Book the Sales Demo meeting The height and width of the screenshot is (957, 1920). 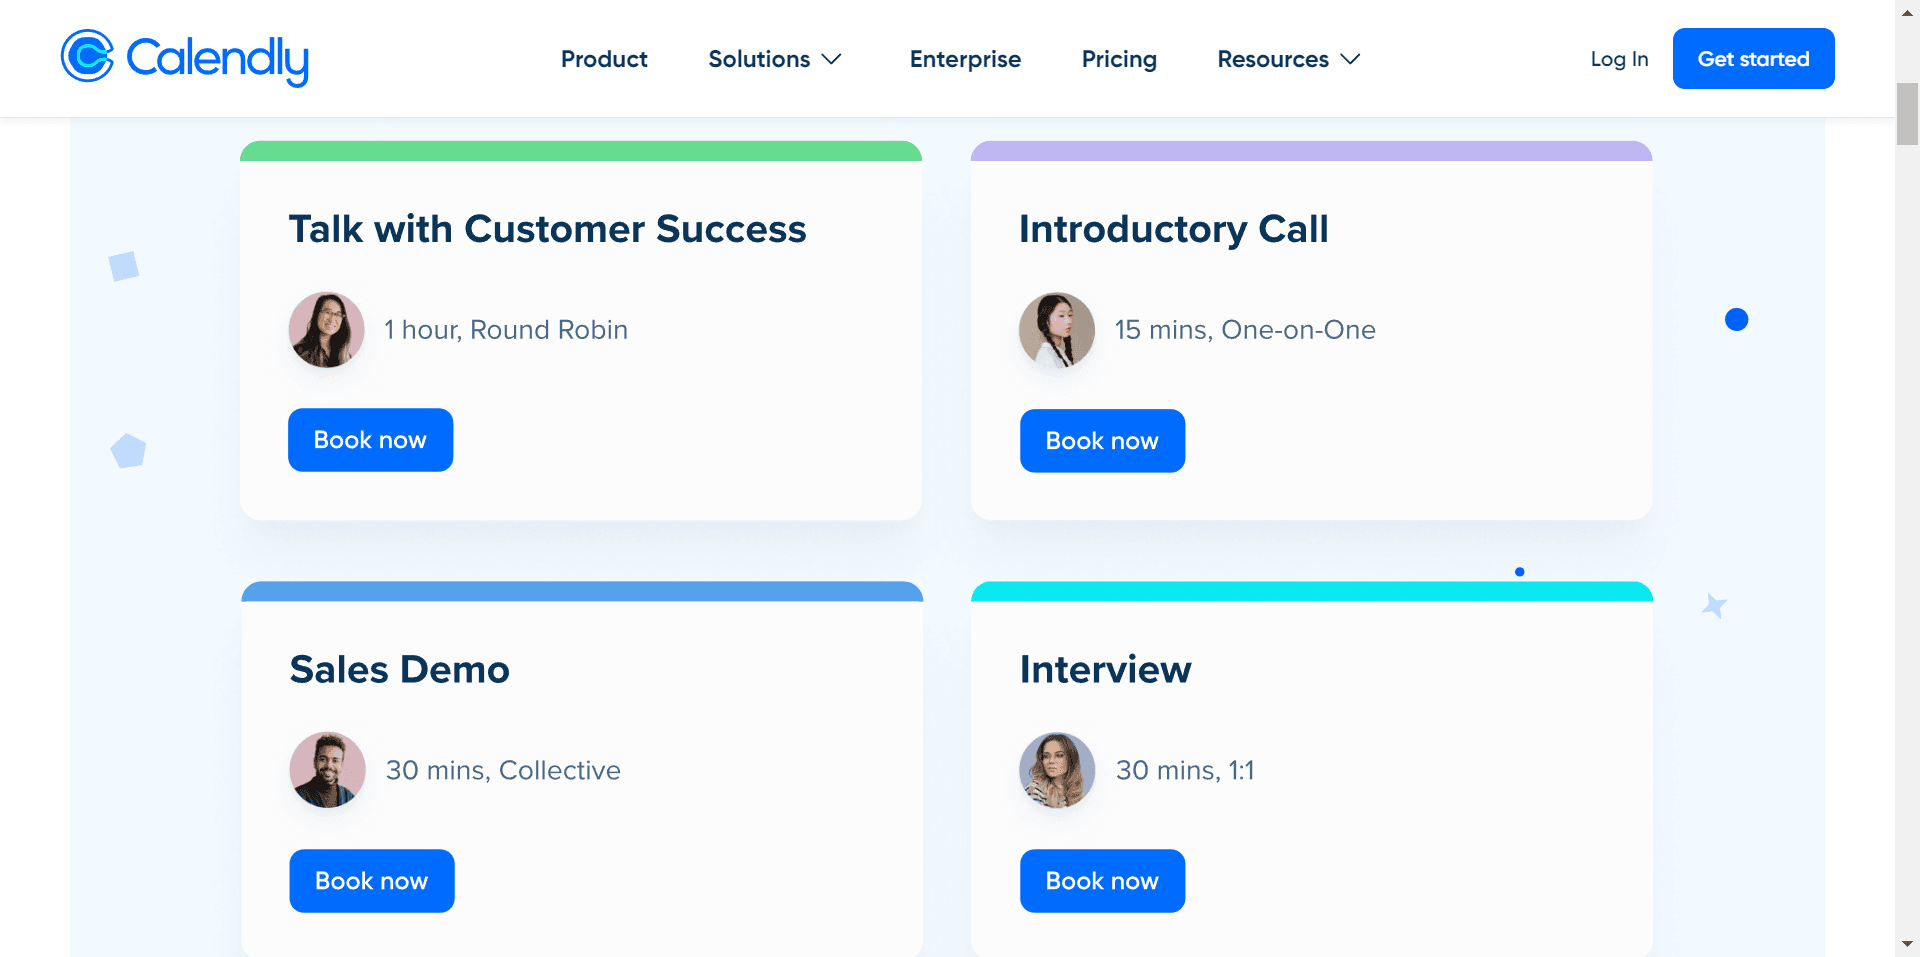coord(371,880)
